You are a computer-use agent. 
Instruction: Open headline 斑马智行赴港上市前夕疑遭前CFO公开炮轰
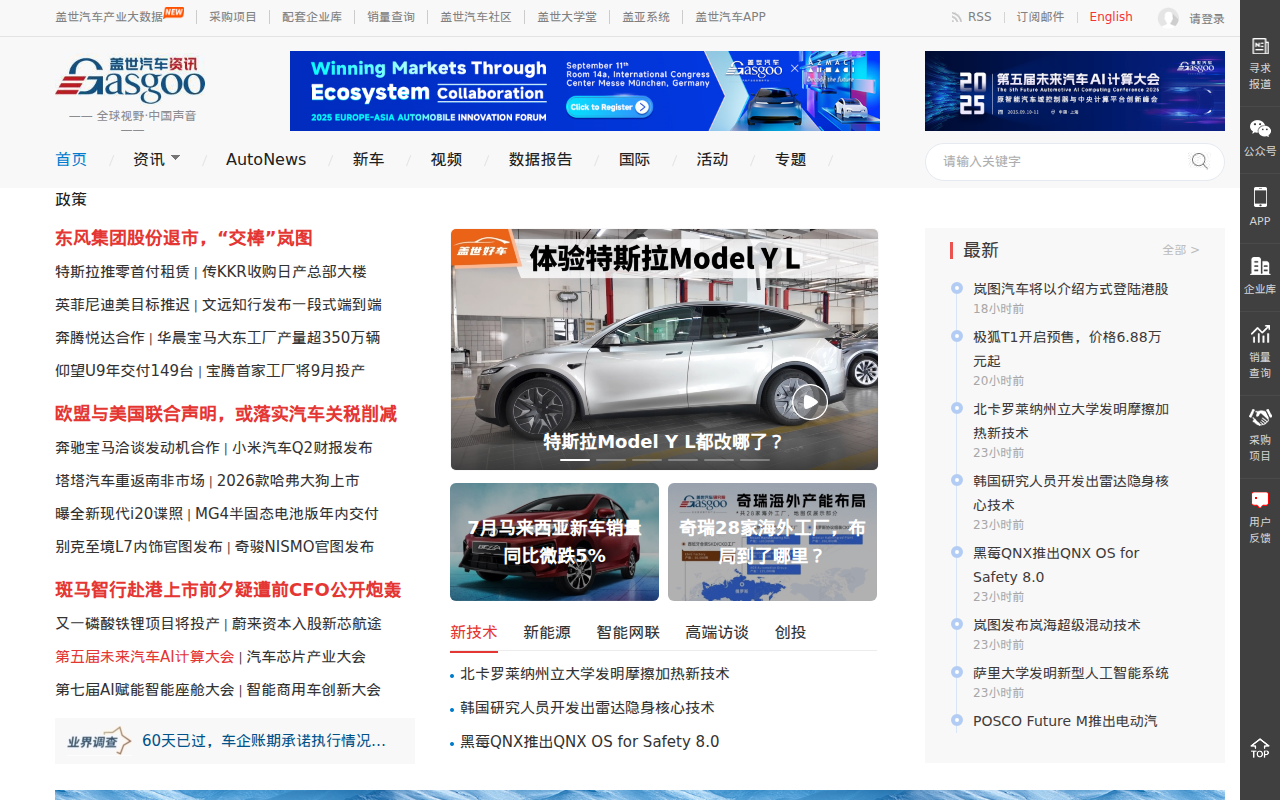pos(228,590)
